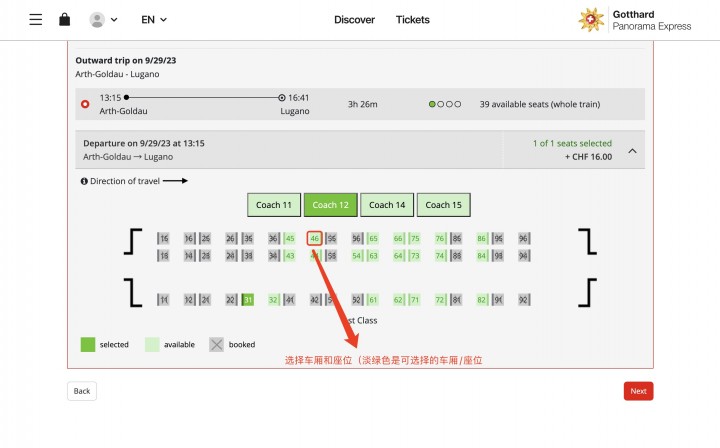Screen dimensions: 720x448
Task: Click the '+ CHF 16.00' price text
Action: coord(588,157)
